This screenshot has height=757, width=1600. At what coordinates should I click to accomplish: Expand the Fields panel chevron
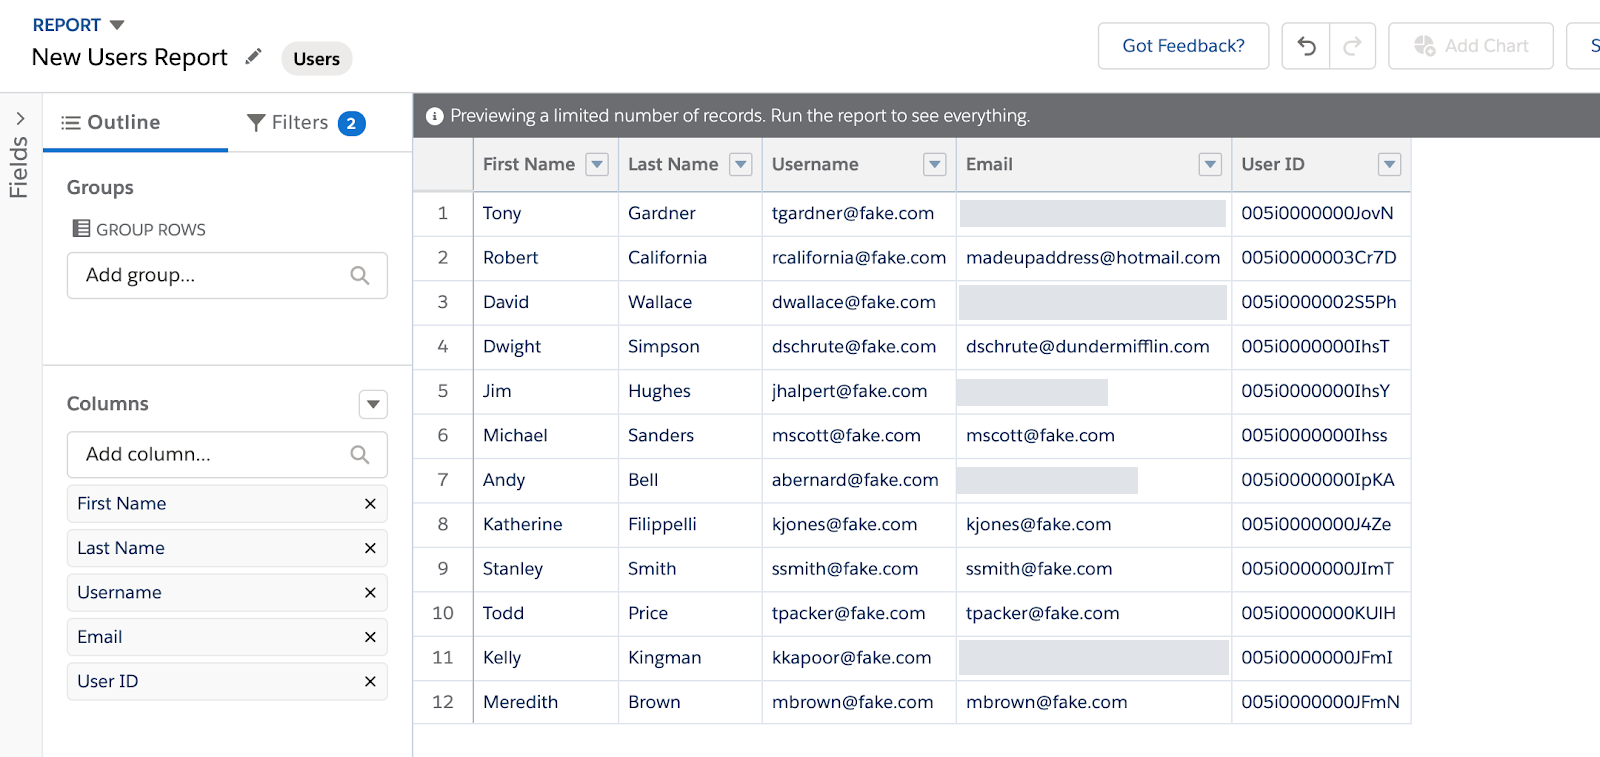[20, 119]
